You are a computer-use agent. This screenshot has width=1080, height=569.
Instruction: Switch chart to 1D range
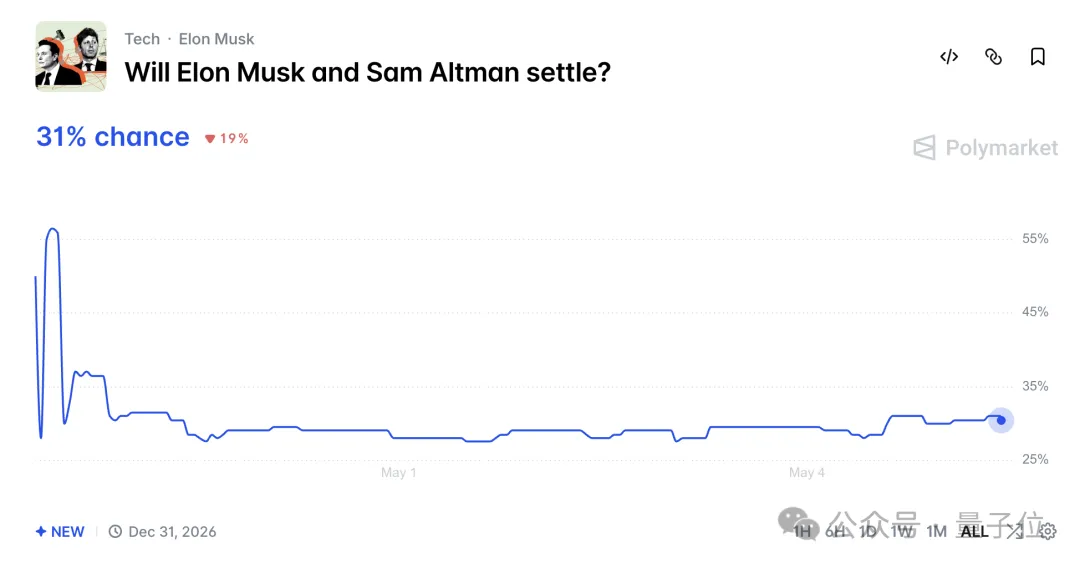coord(868,531)
